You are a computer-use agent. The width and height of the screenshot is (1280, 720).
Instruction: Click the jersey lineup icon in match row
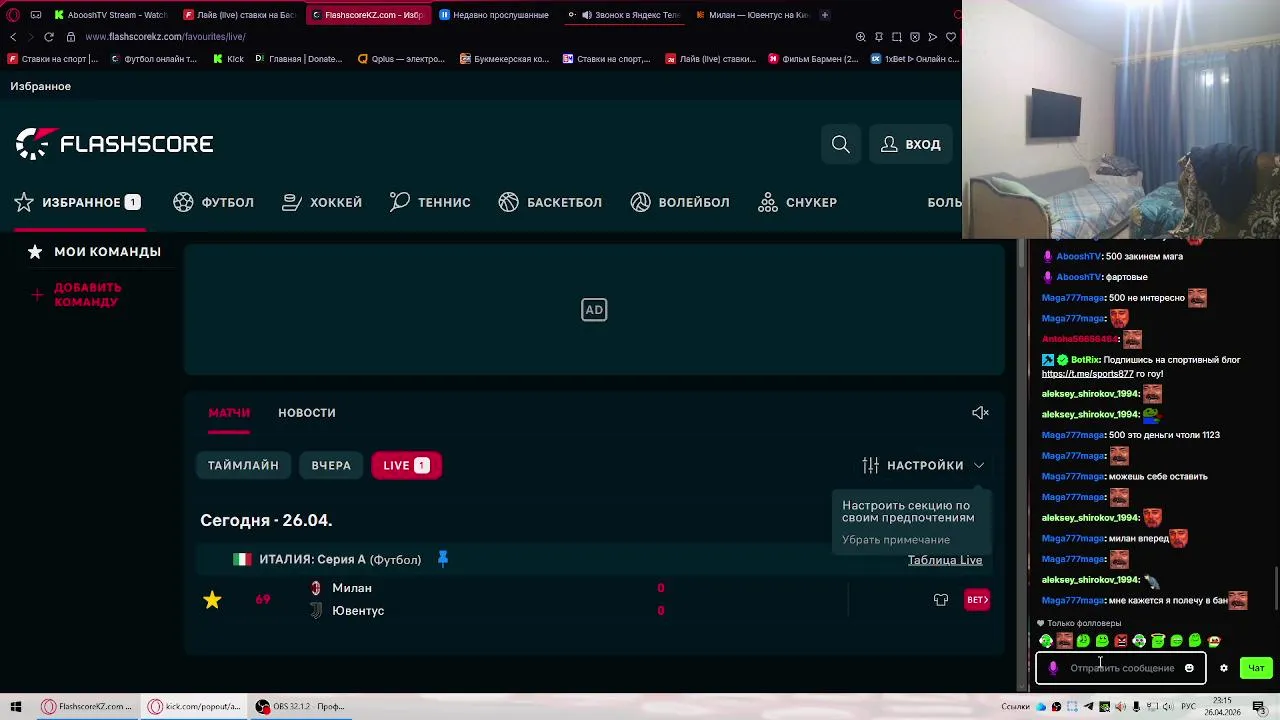(941, 600)
